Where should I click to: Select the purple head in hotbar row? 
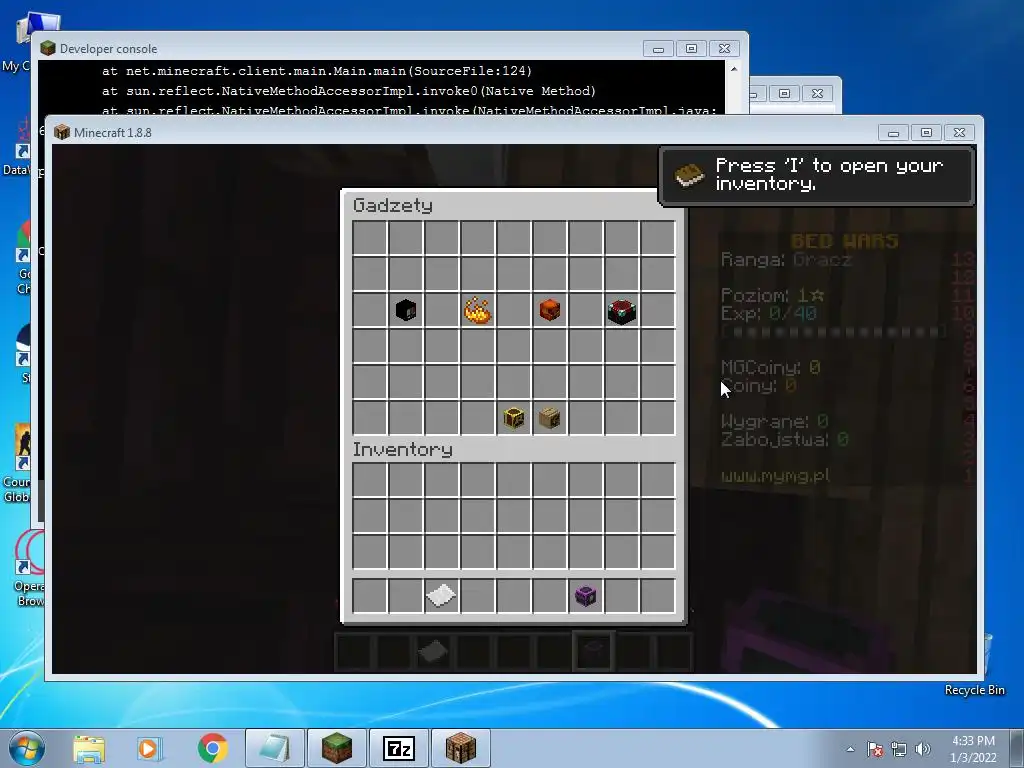click(586, 596)
